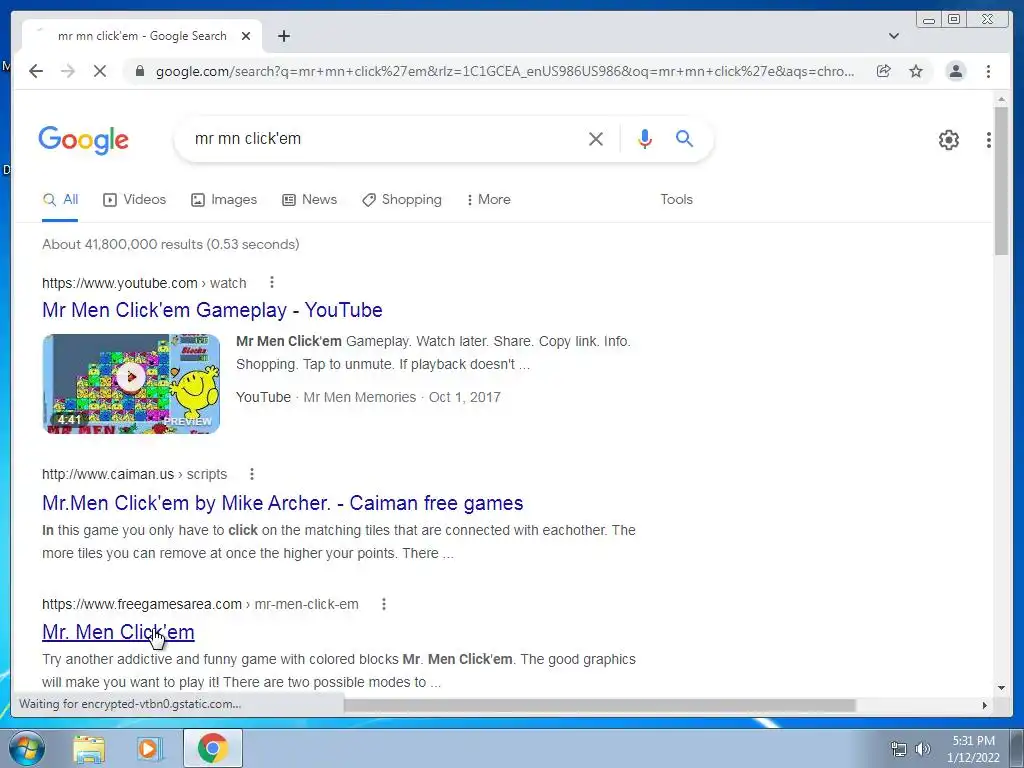Open volume control tray icon
Screen dimensions: 1024x768
(x=922, y=749)
